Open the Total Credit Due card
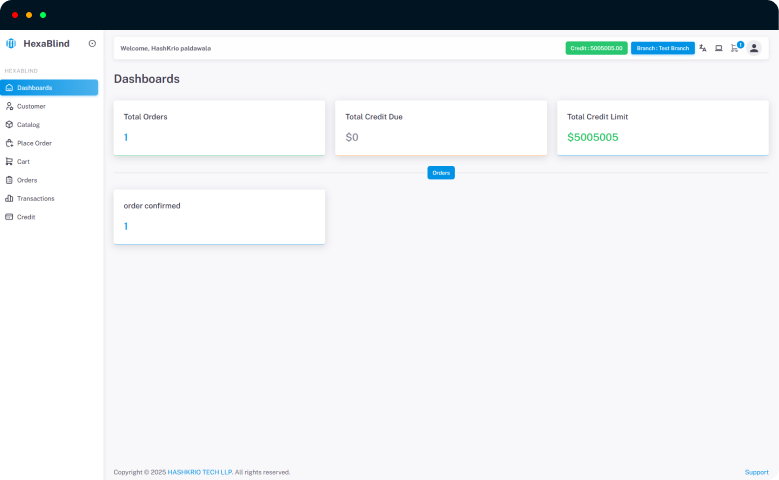The height and width of the screenshot is (480, 779). click(x=441, y=128)
